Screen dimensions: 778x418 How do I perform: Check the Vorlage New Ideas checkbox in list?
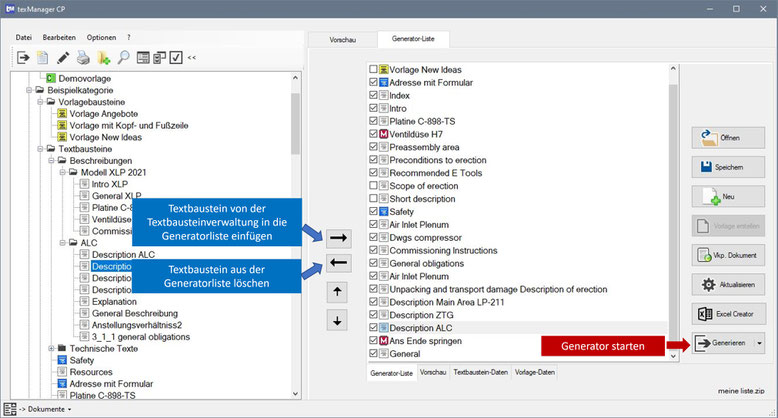tap(373, 69)
